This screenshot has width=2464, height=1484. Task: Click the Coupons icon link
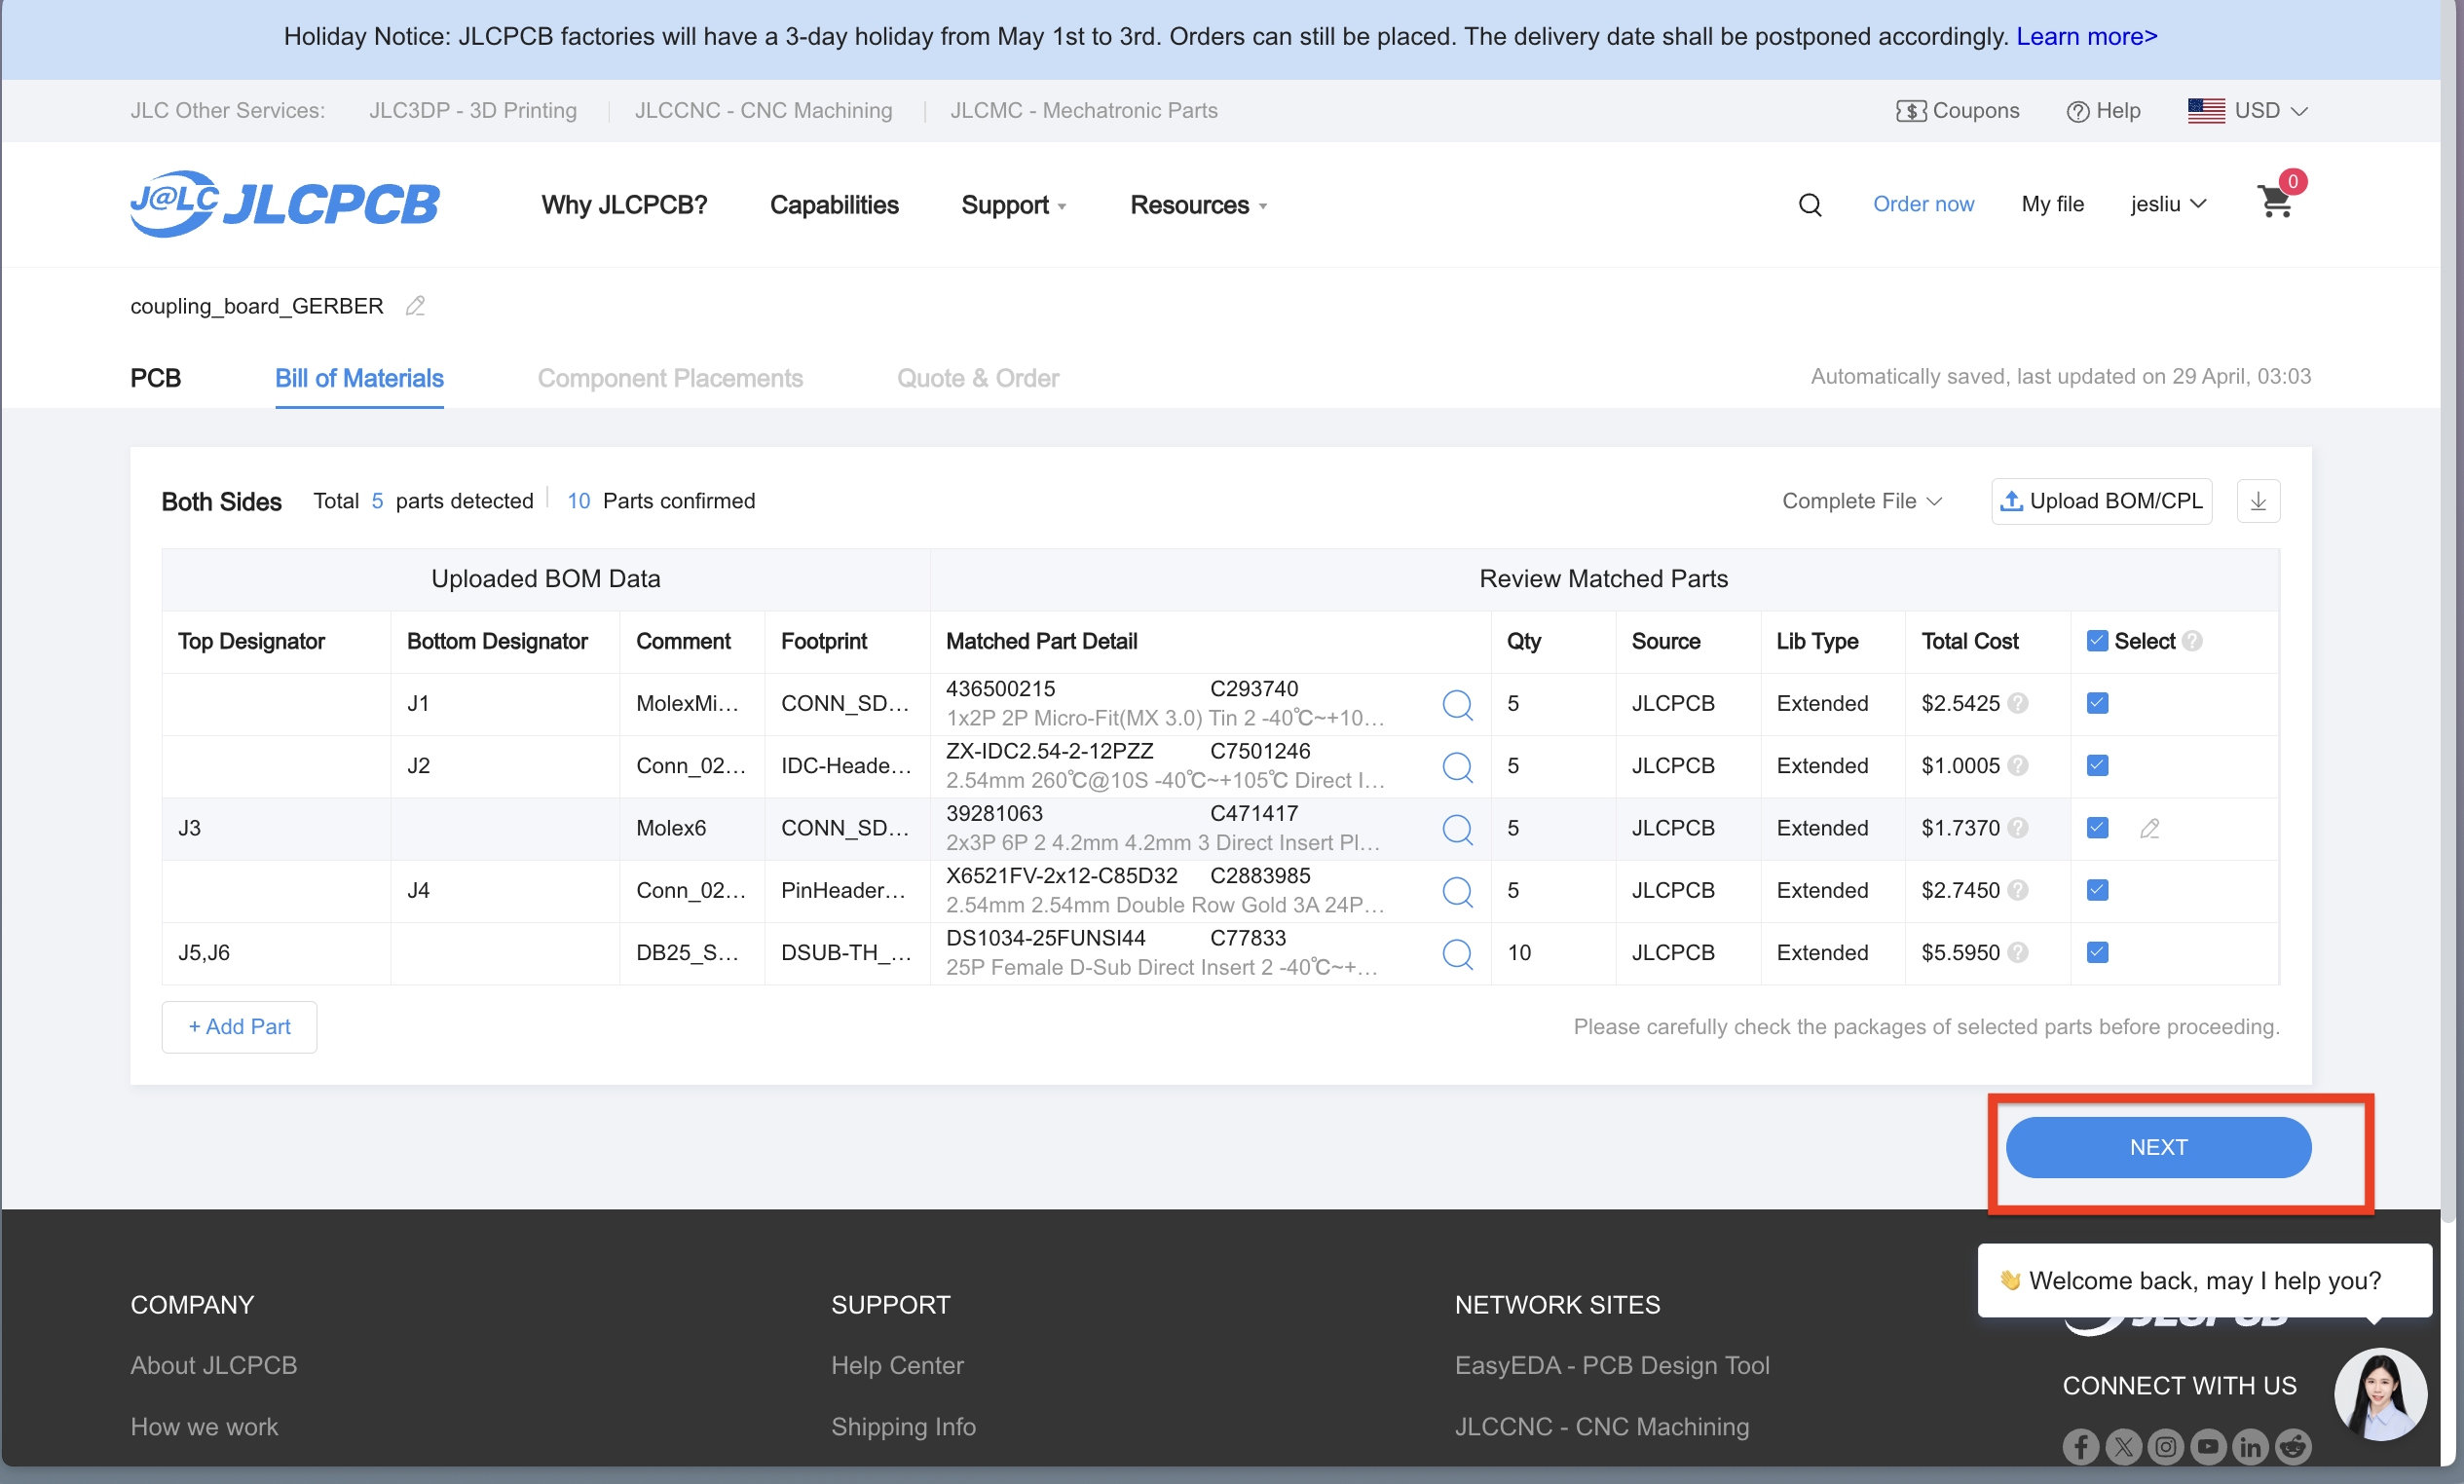click(x=1957, y=110)
